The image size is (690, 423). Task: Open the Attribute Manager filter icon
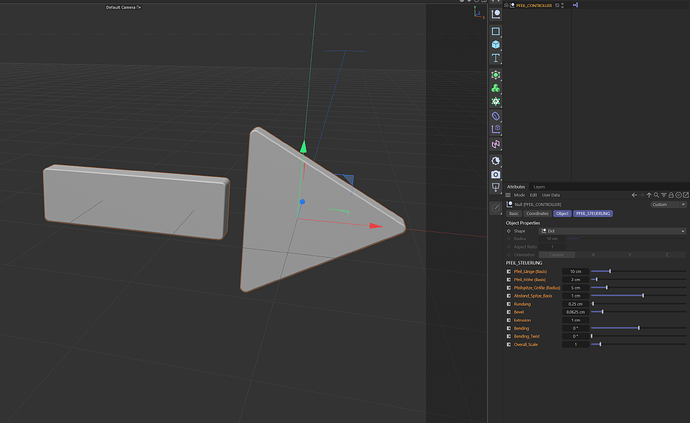664,195
